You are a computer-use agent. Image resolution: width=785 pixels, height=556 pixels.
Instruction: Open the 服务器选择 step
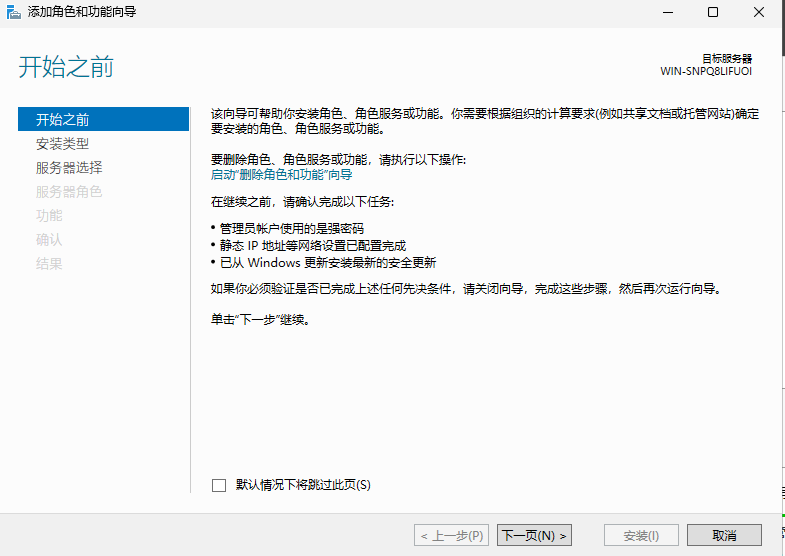tap(69, 168)
